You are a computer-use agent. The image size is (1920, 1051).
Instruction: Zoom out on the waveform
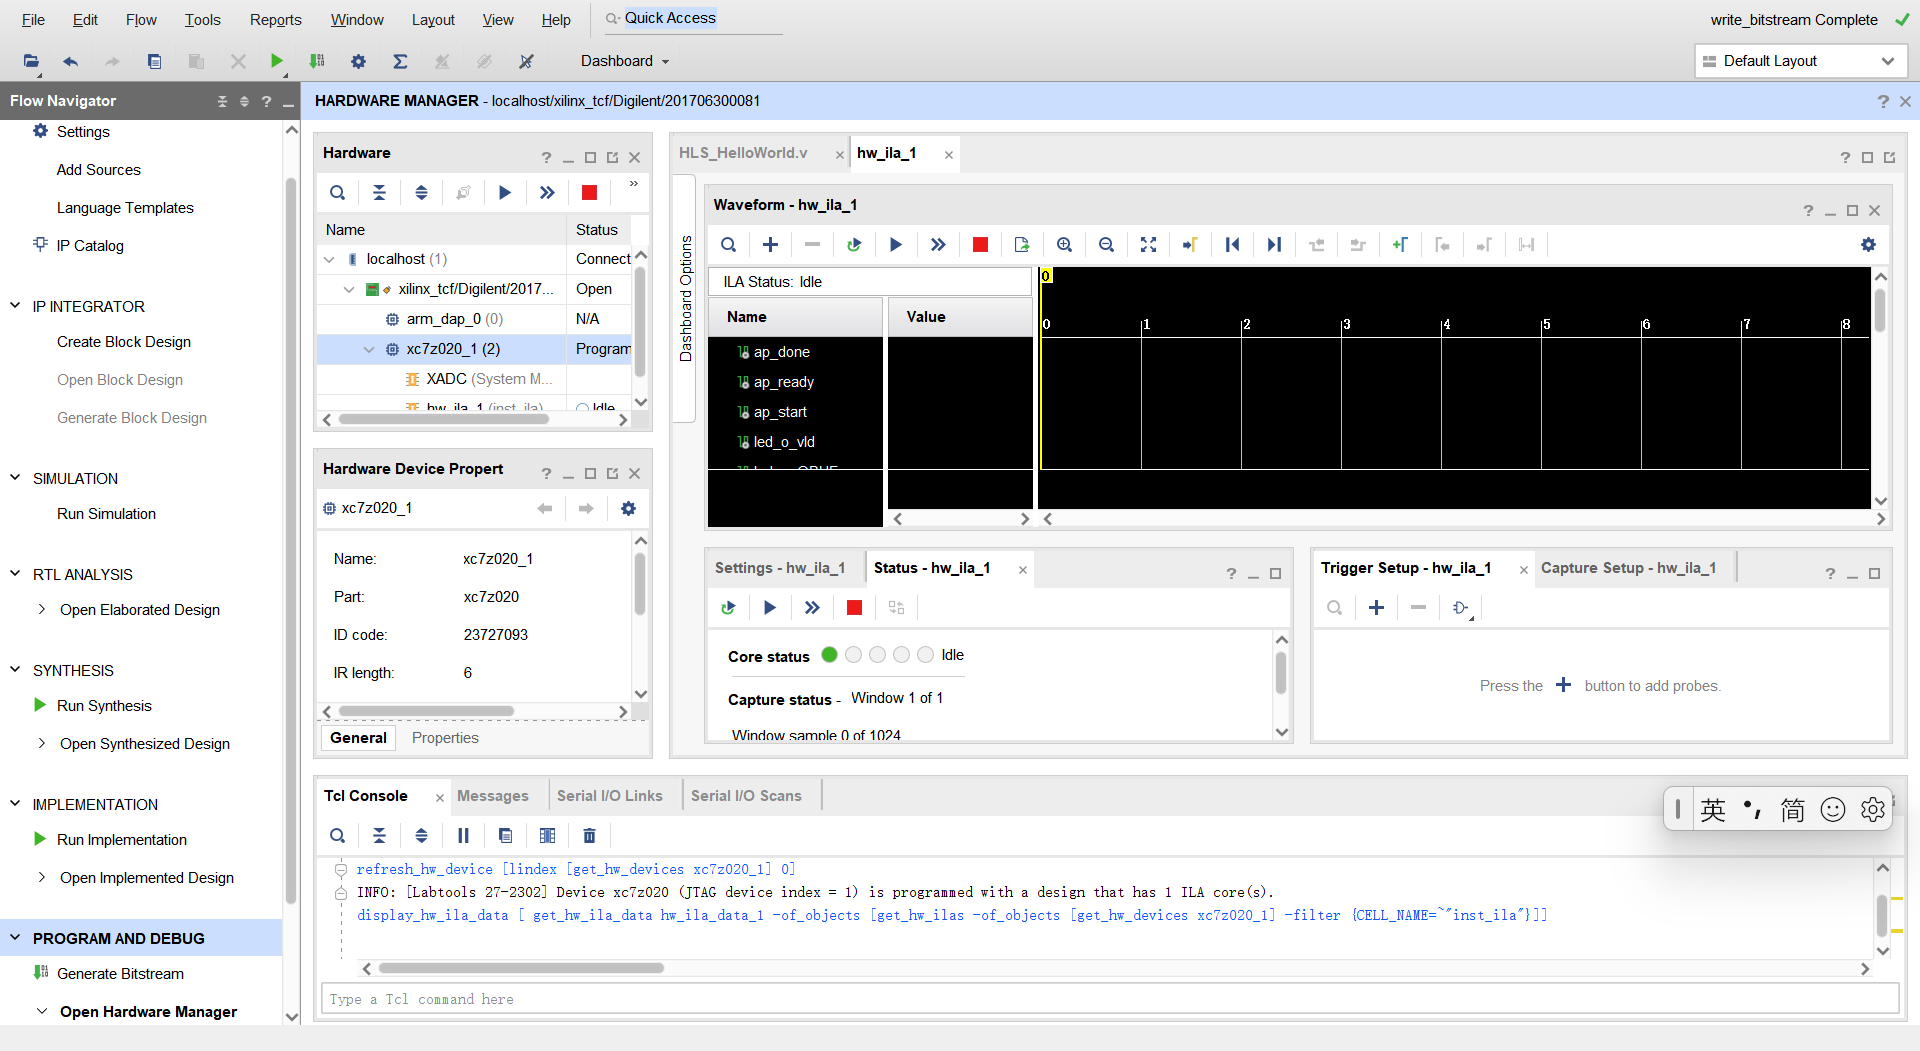coord(1107,245)
